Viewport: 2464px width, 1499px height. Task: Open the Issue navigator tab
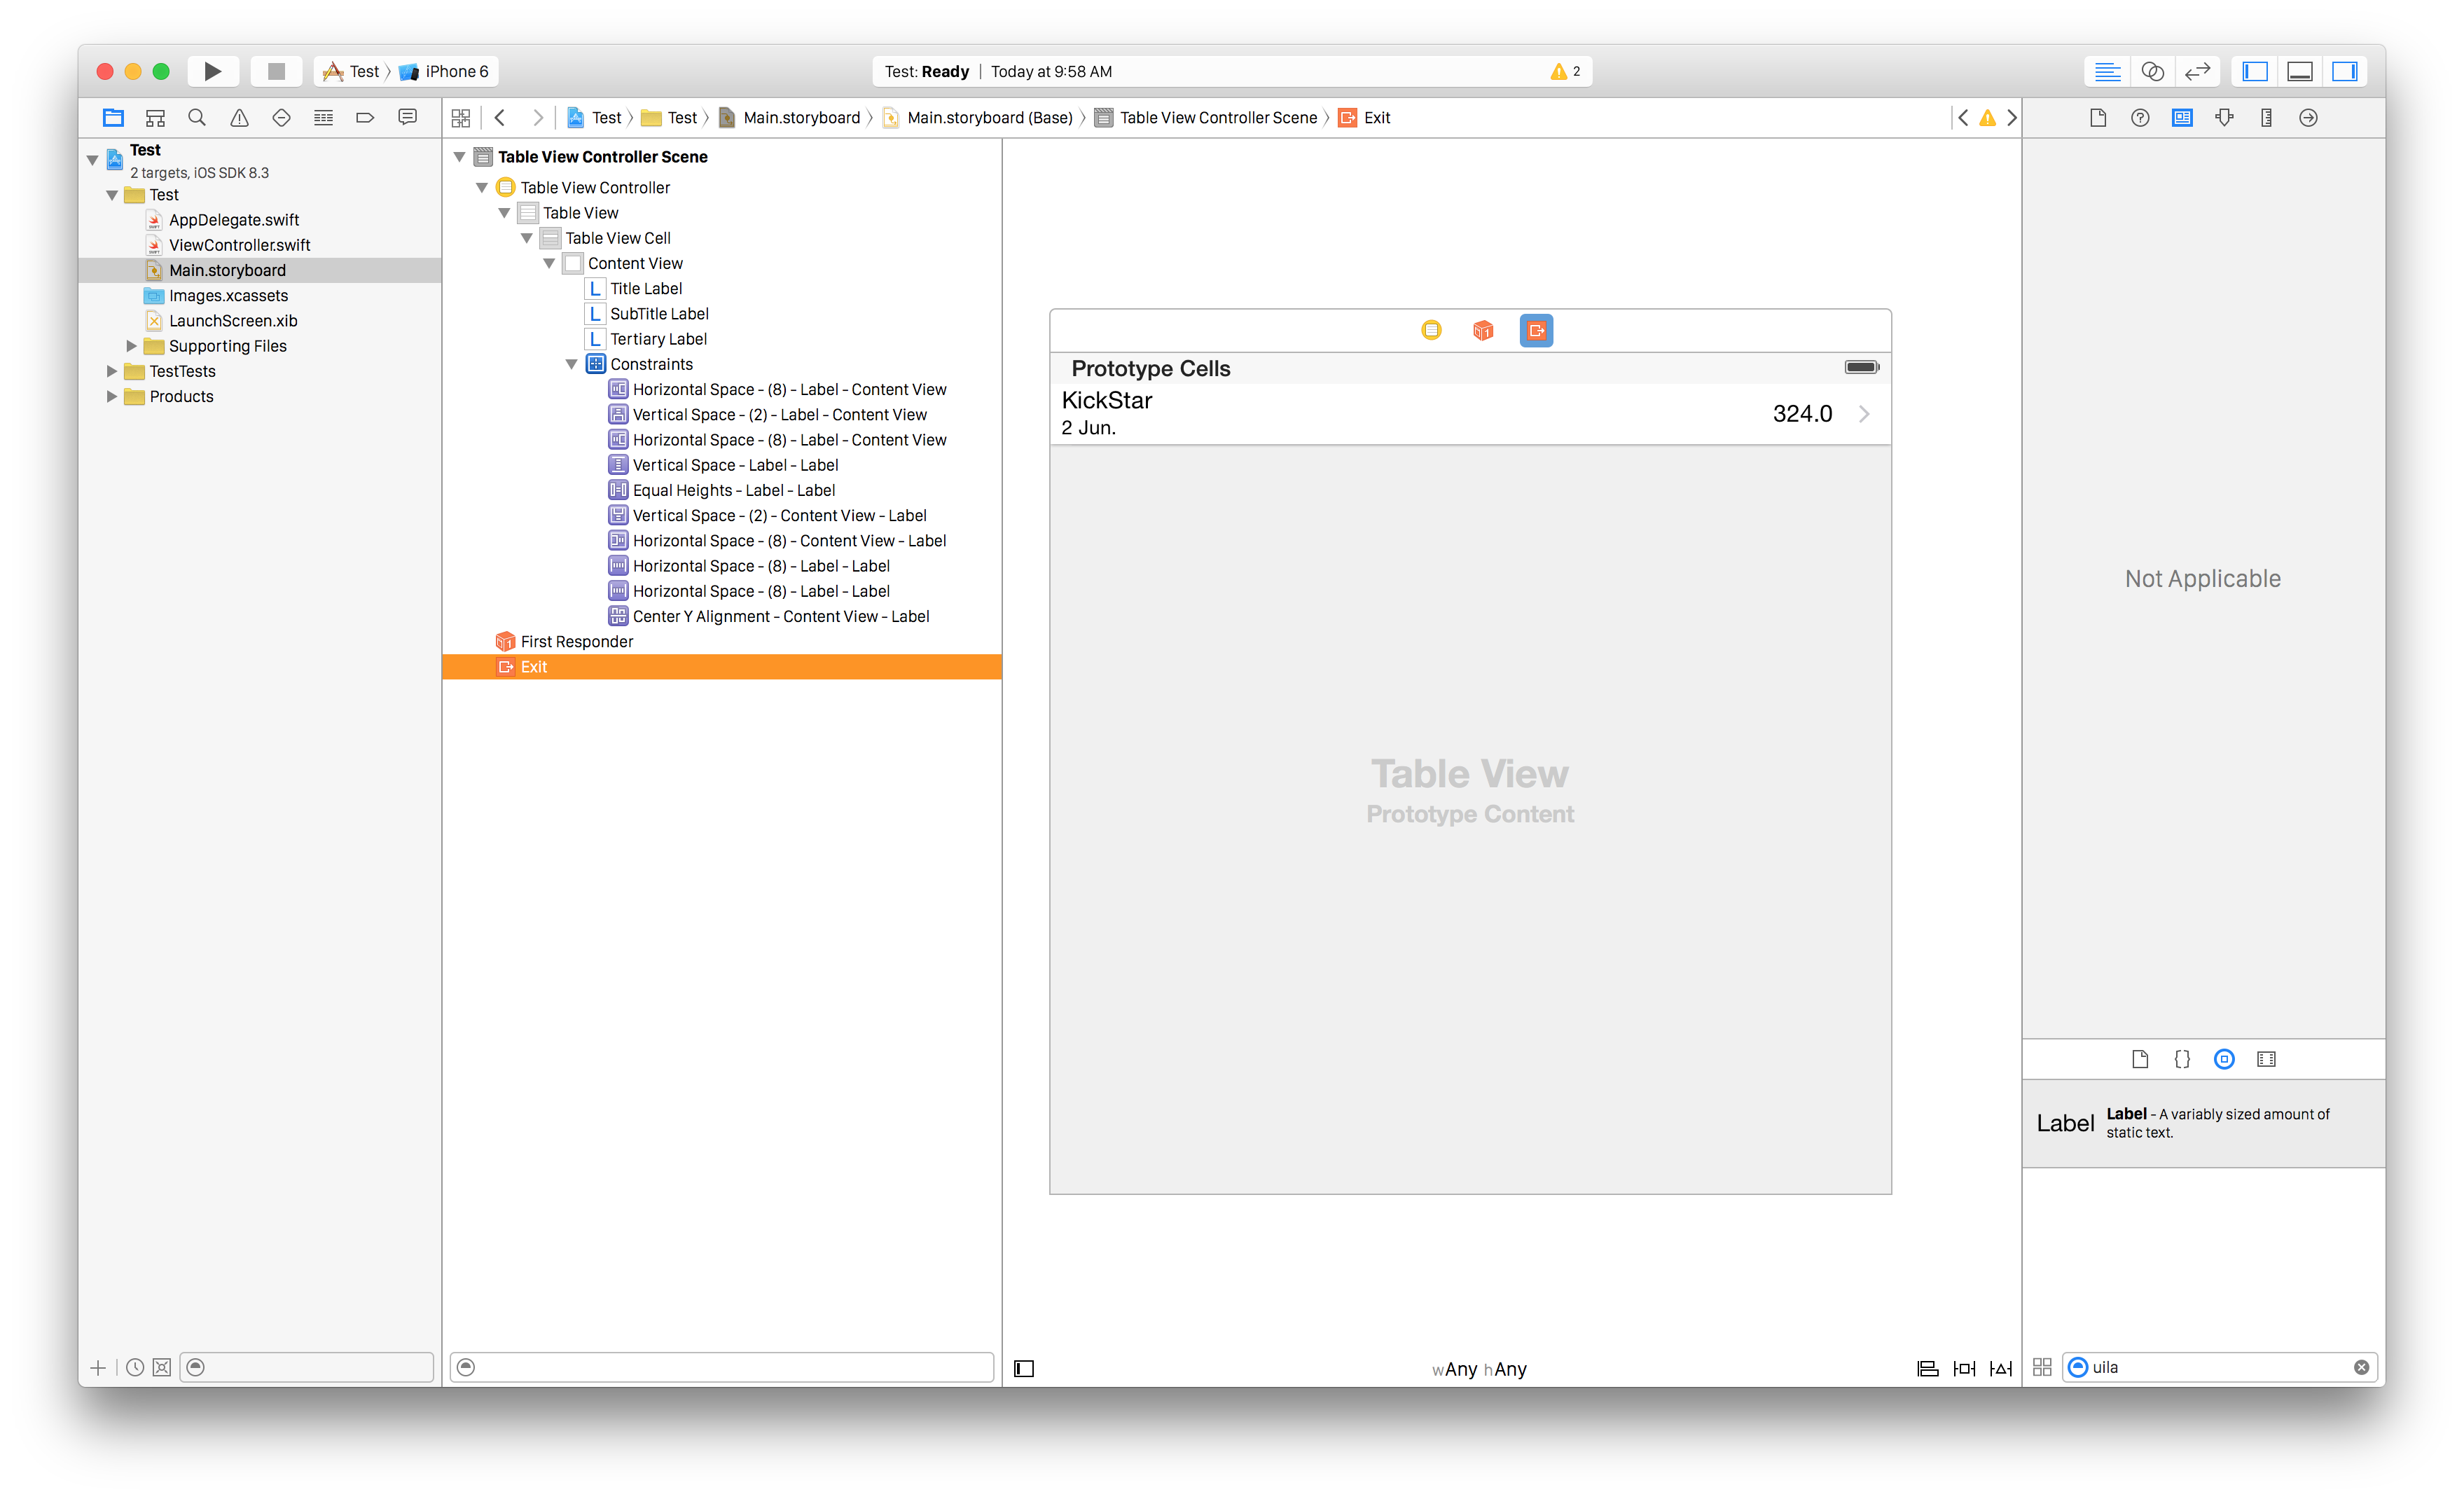click(x=239, y=117)
